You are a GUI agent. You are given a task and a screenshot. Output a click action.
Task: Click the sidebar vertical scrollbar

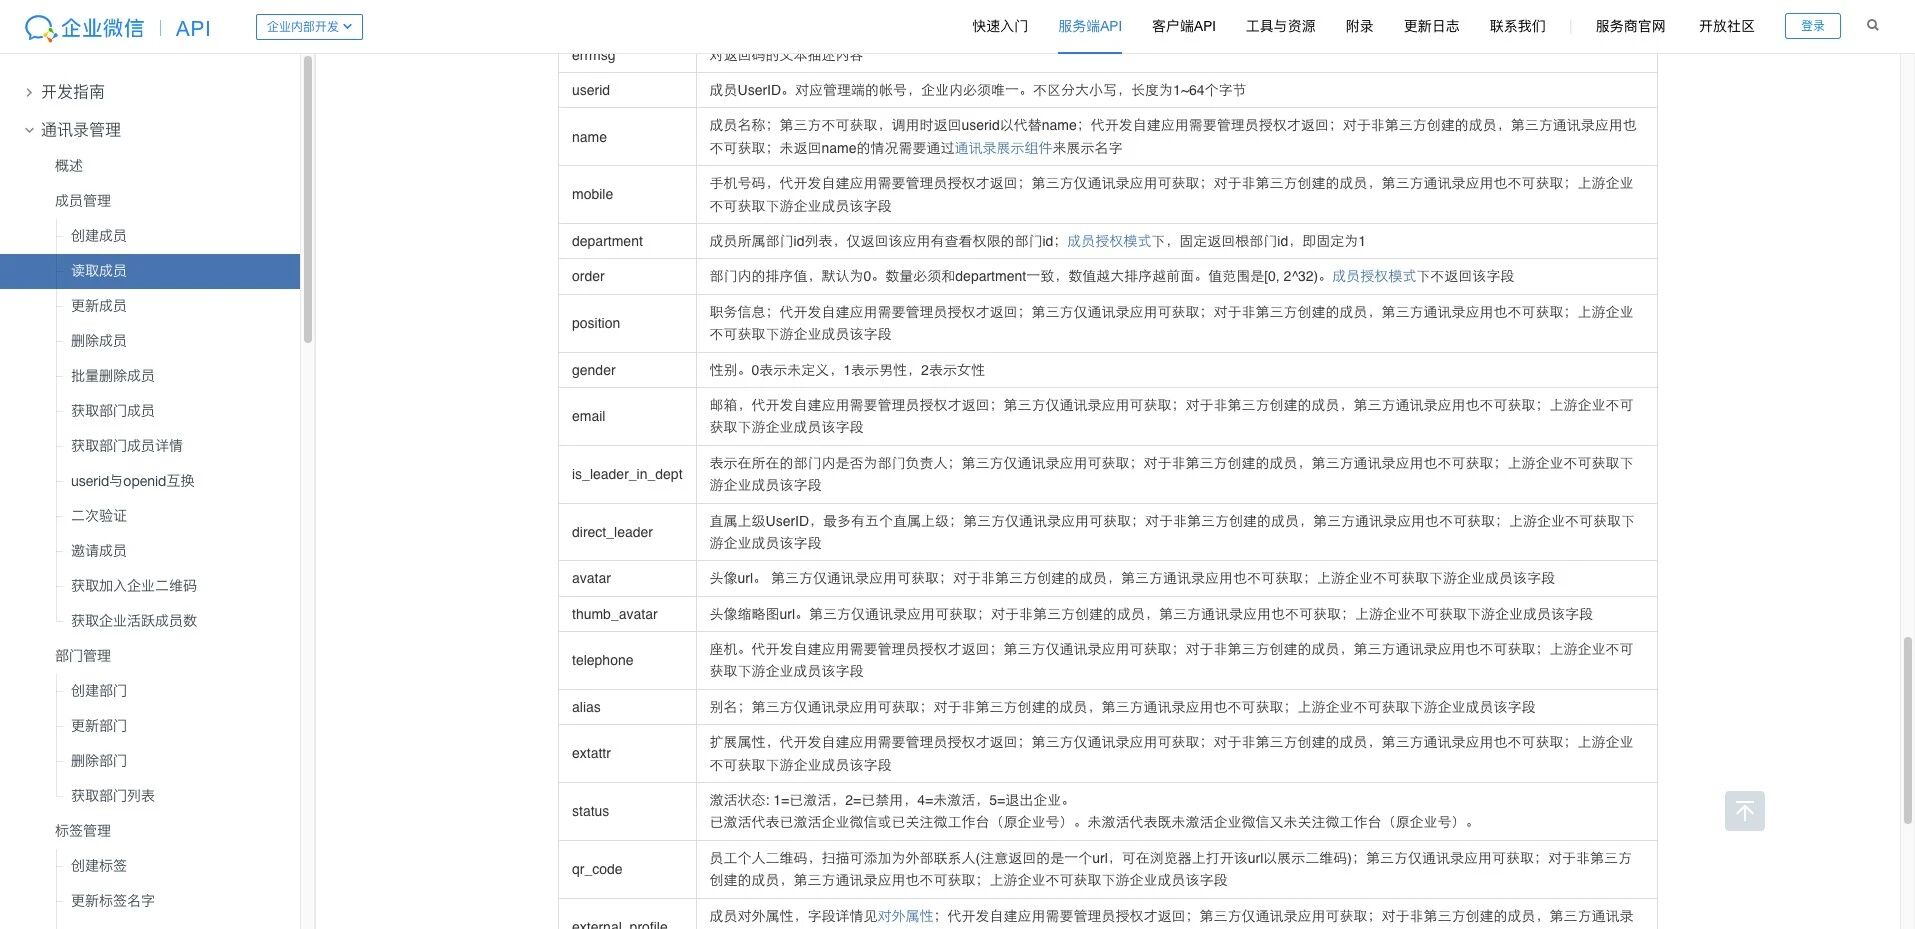(308, 200)
